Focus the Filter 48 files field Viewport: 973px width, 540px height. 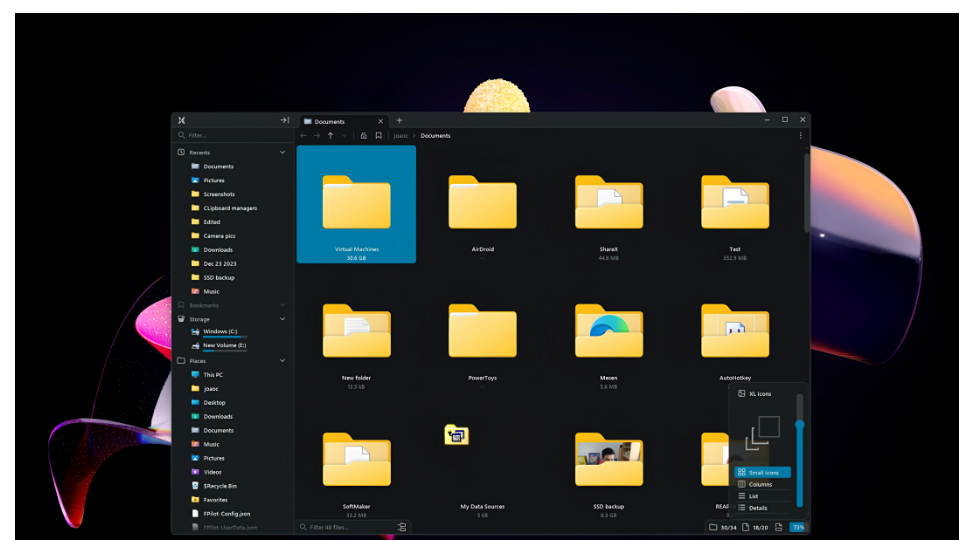click(348, 527)
